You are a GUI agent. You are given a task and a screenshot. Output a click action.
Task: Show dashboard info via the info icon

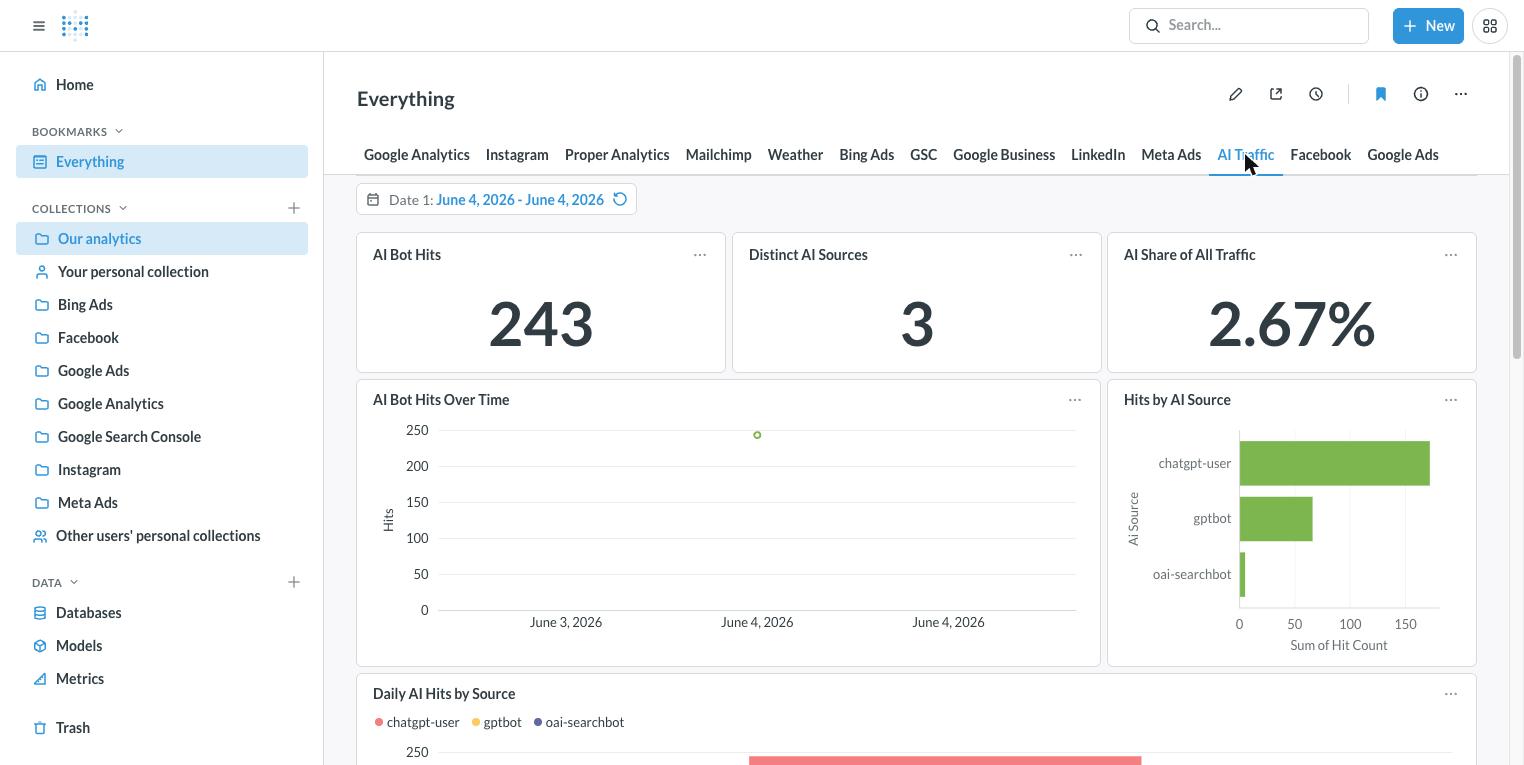point(1421,94)
